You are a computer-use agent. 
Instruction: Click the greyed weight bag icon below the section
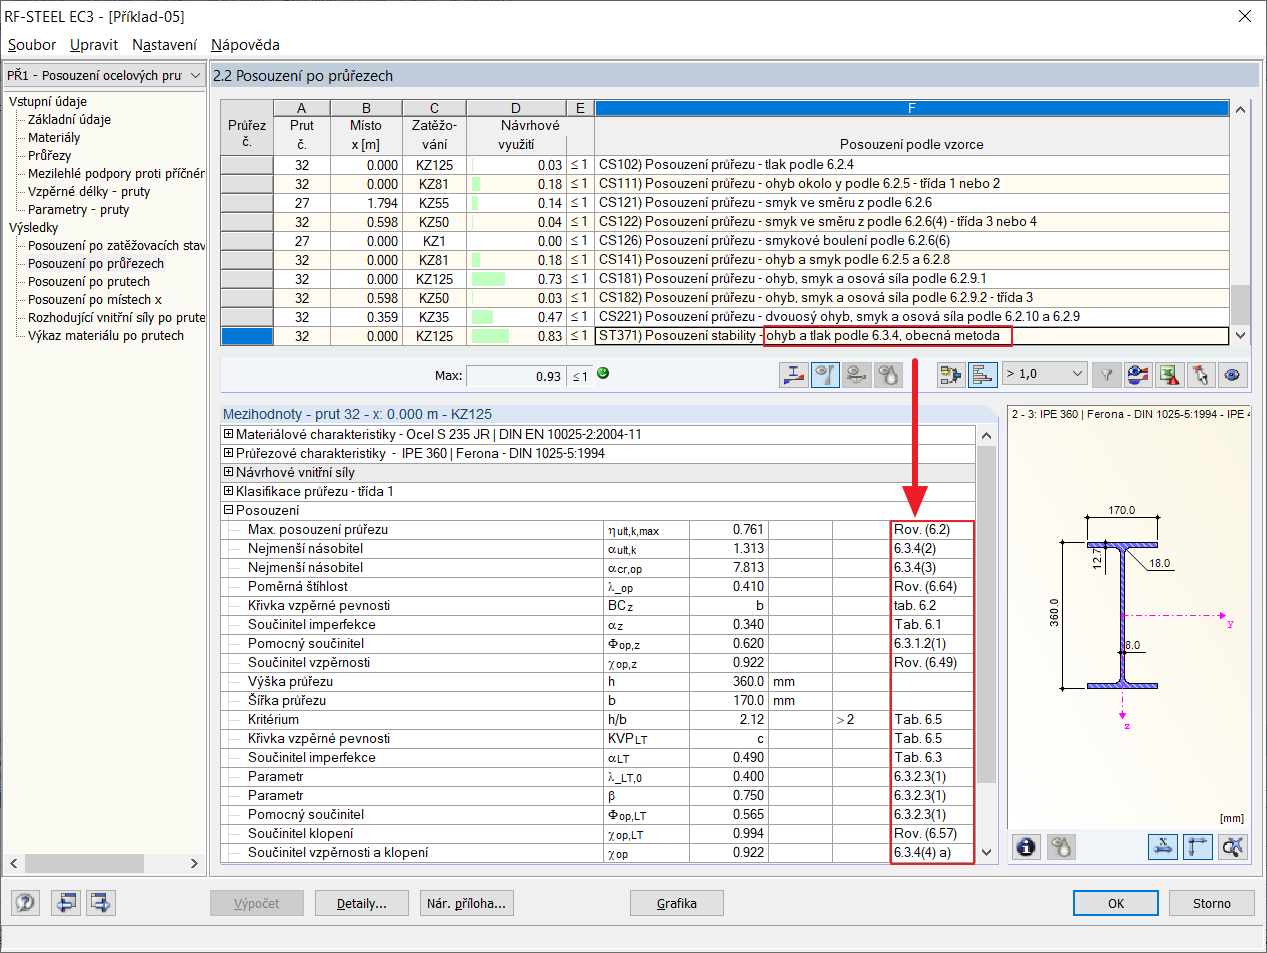(1061, 847)
